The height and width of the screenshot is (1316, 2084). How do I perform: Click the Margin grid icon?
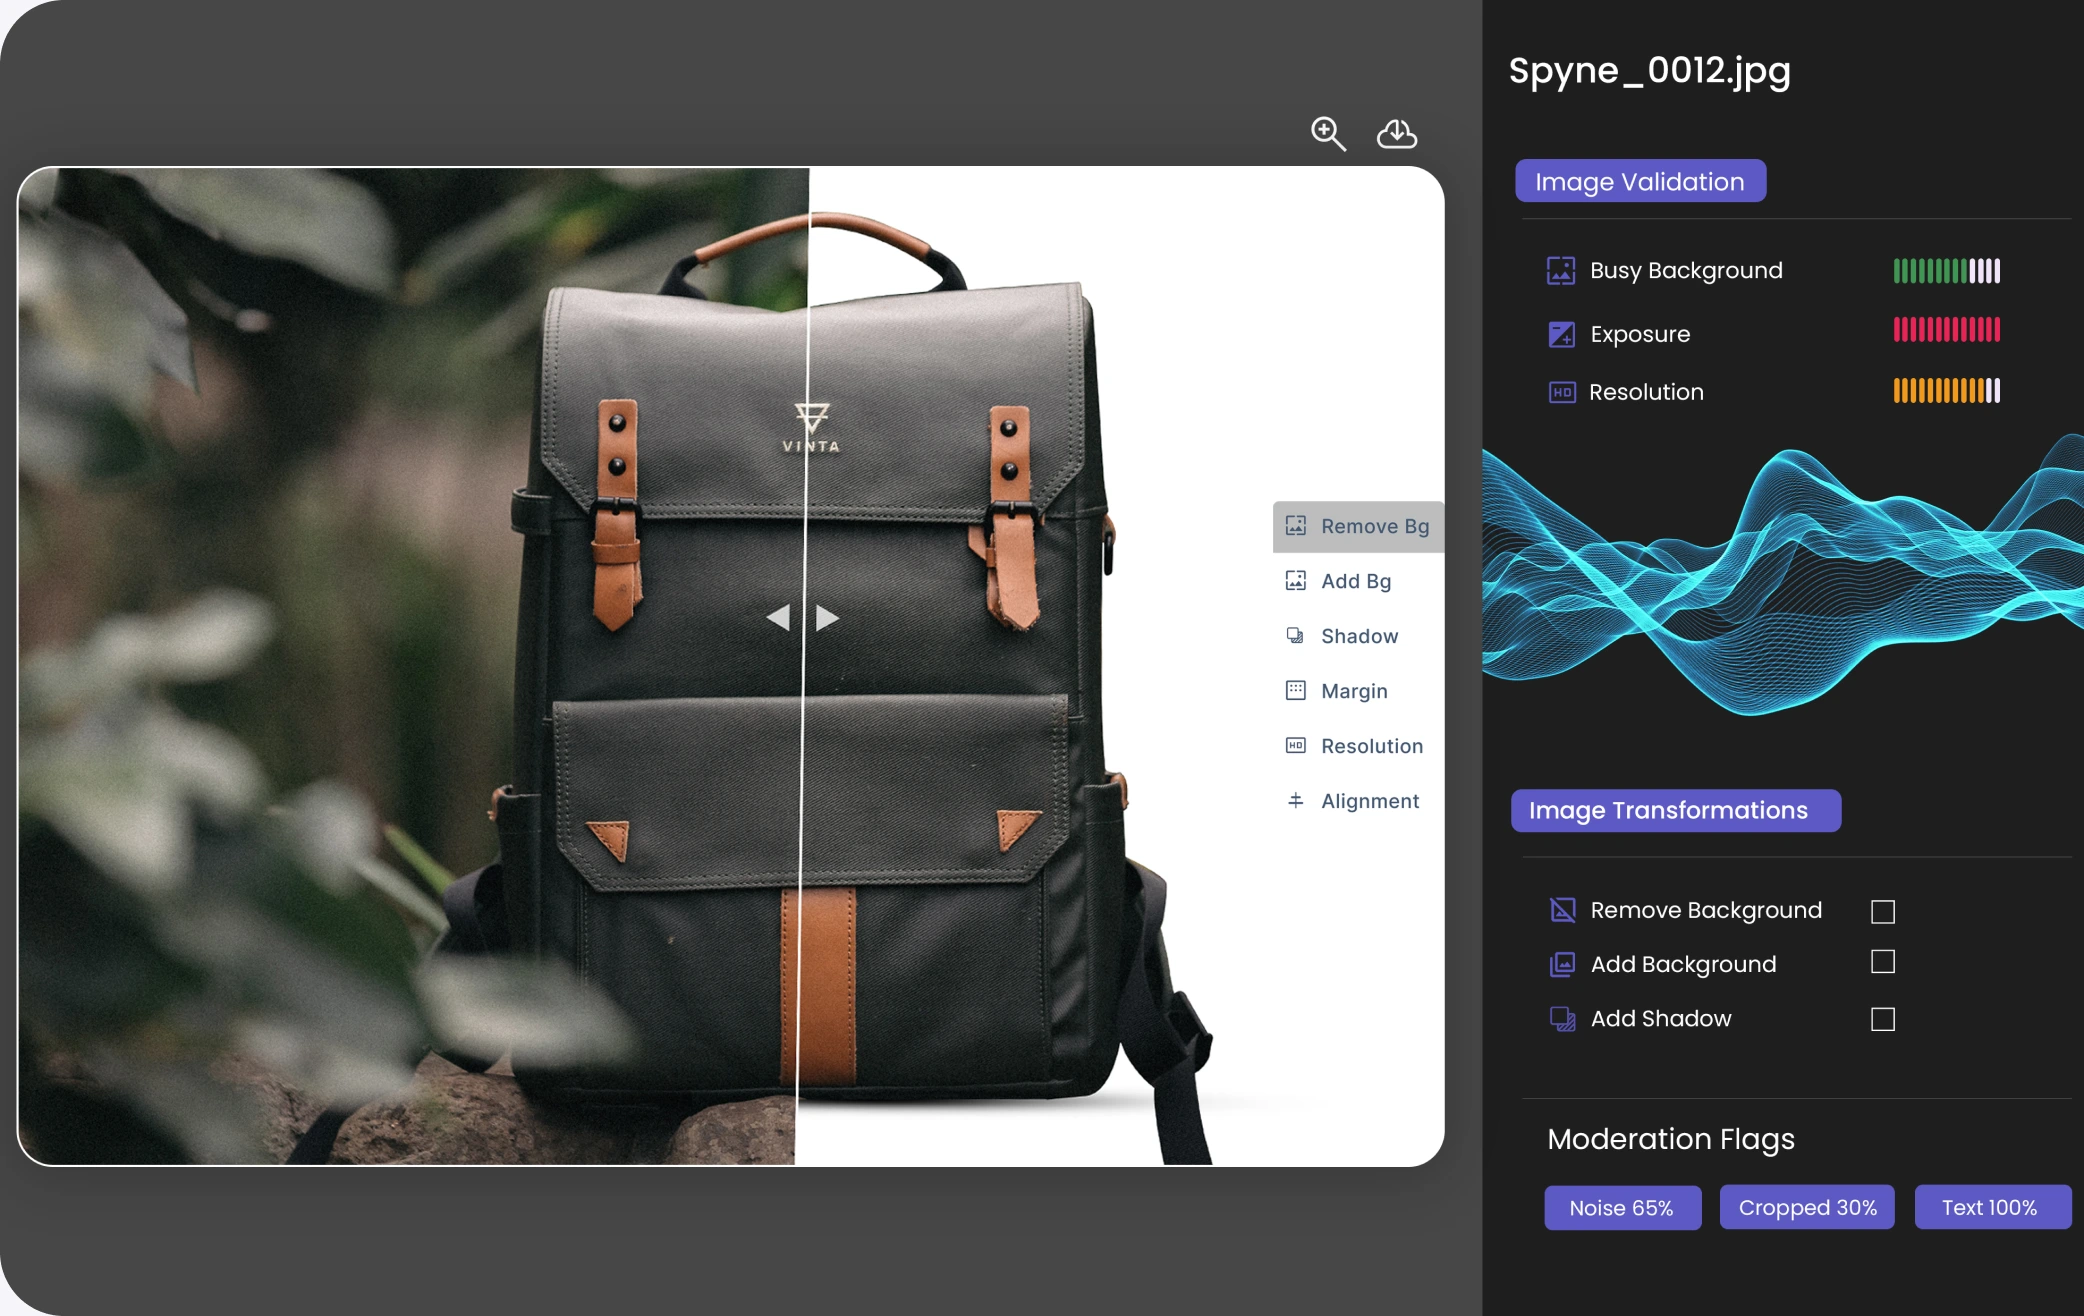(x=1296, y=690)
